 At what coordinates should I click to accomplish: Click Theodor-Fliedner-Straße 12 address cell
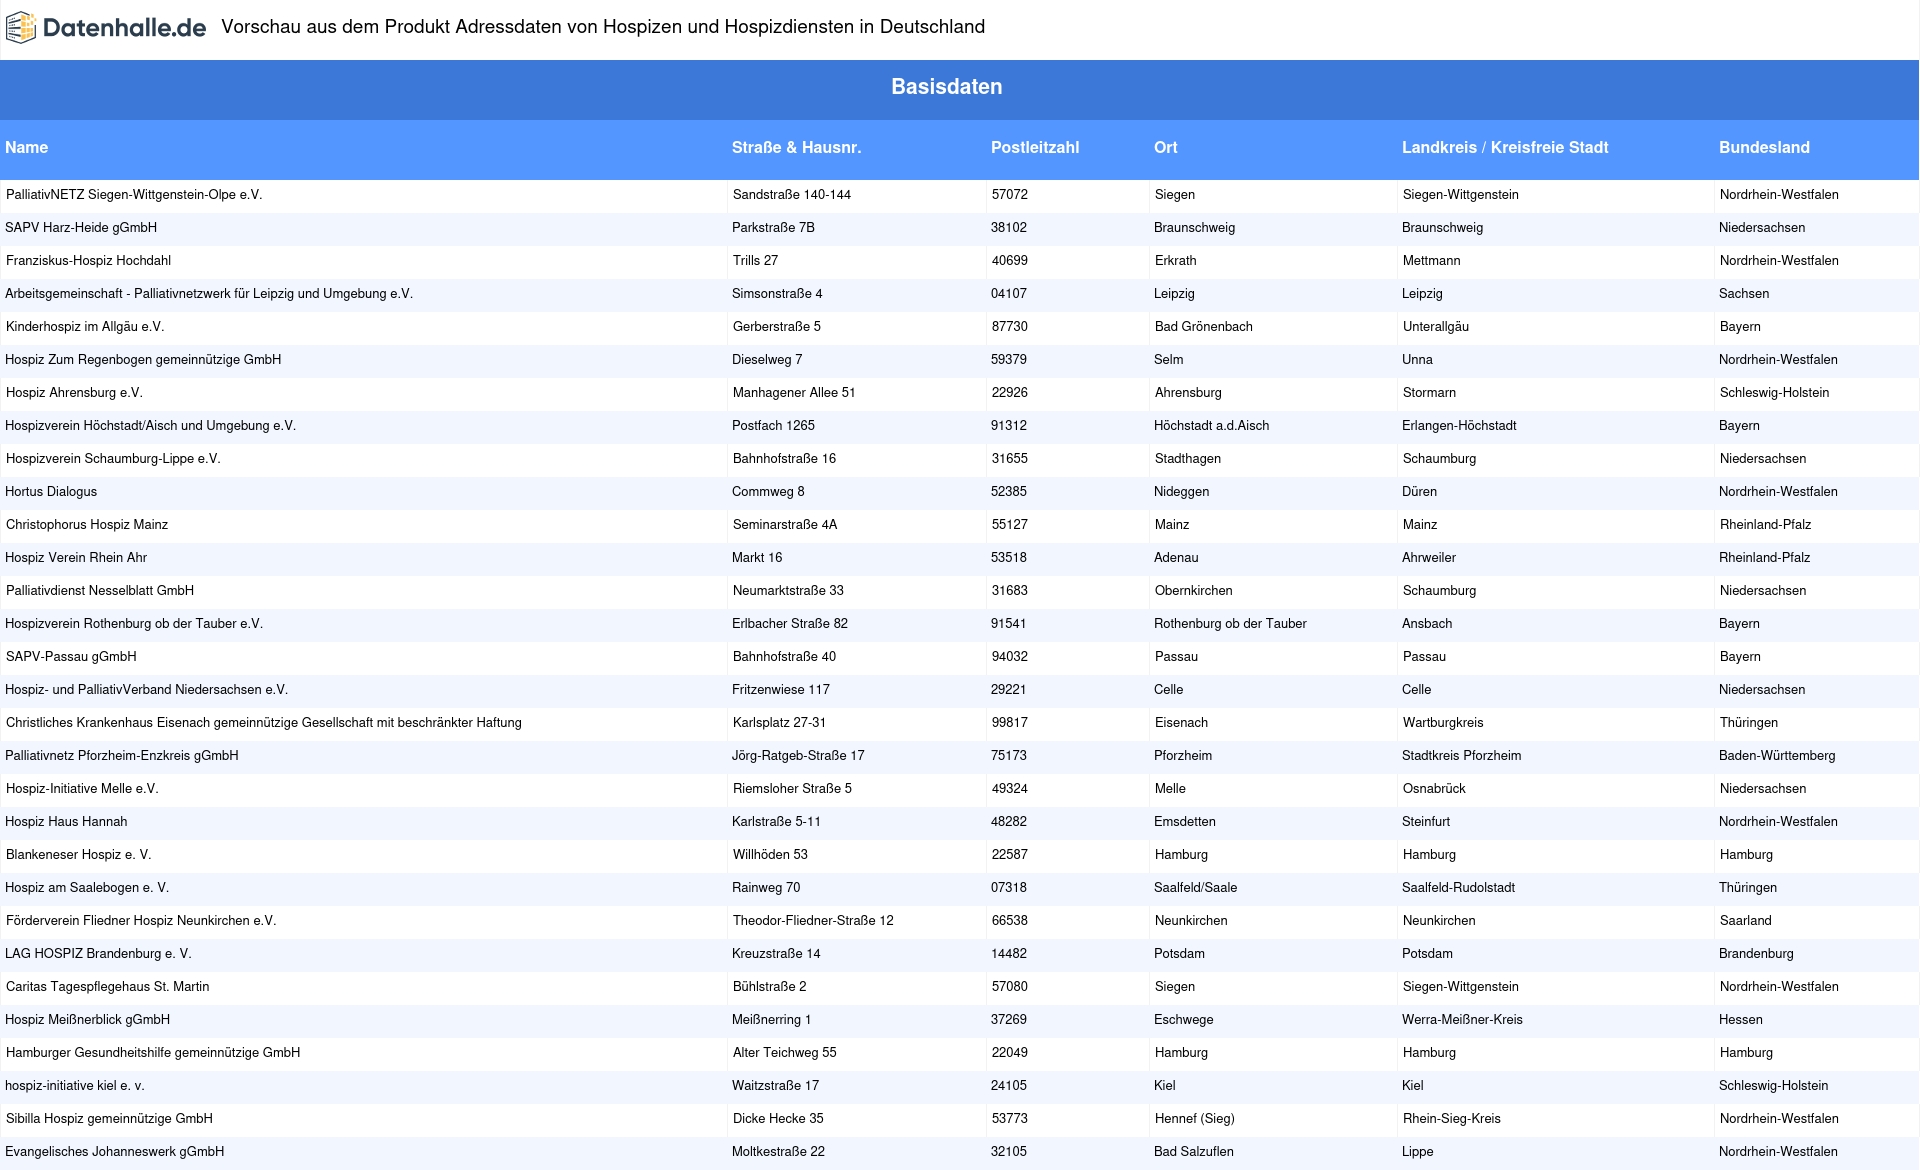pyautogui.click(x=813, y=921)
